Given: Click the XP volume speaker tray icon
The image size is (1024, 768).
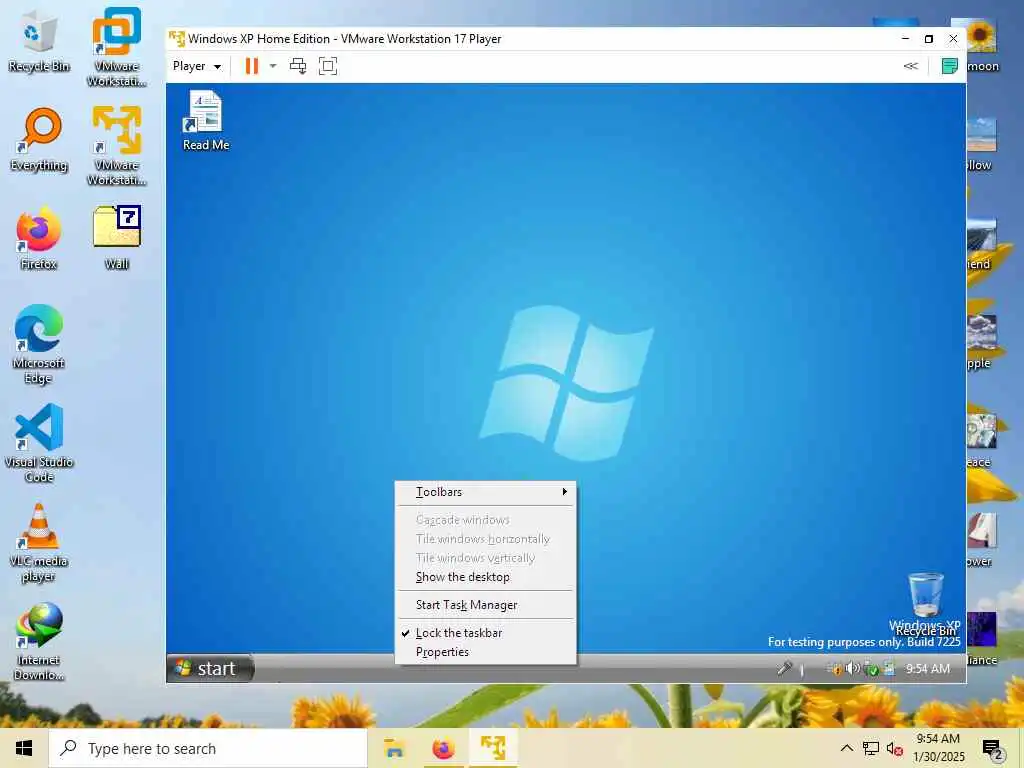Looking at the screenshot, I should tap(853, 668).
